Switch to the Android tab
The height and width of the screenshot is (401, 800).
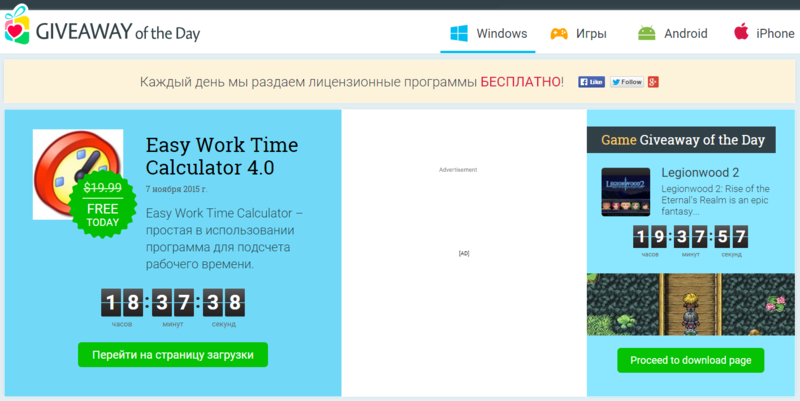(672, 34)
